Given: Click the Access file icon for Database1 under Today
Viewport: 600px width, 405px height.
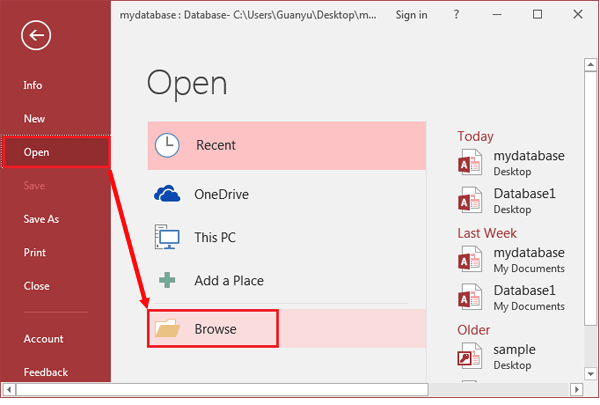Looking at the screenshot, I should pos(470,200).
